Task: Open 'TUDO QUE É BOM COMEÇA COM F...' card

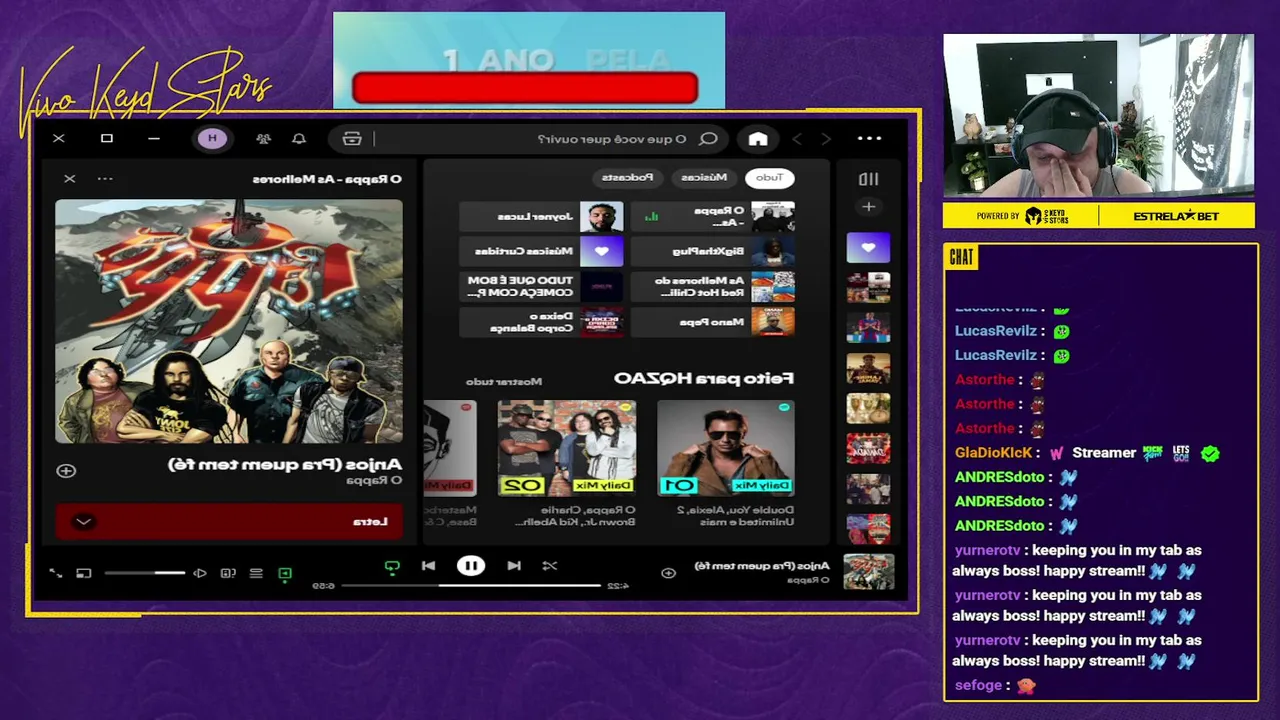Action: tap(541, 287)
